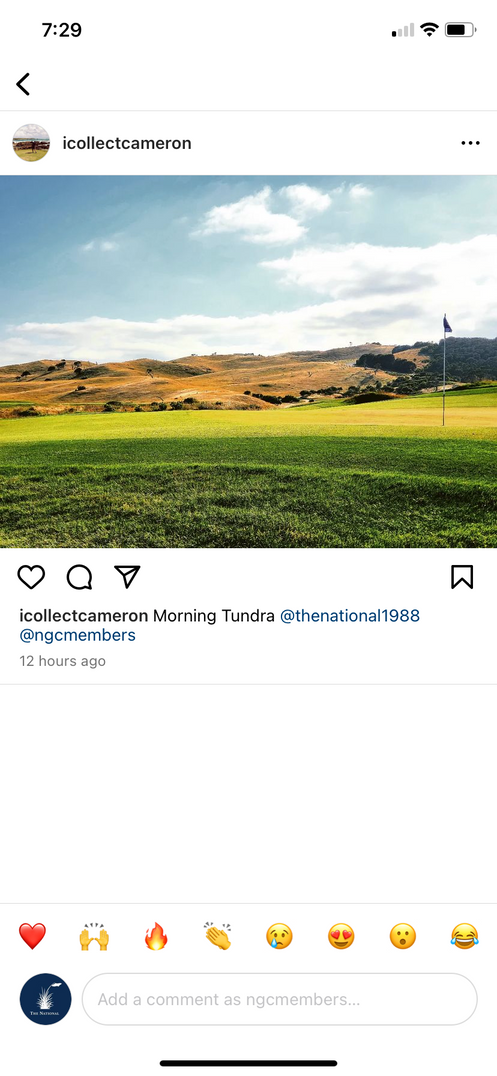
Task: Insert raised hands emoji reaction
Action: coord(94,936)
